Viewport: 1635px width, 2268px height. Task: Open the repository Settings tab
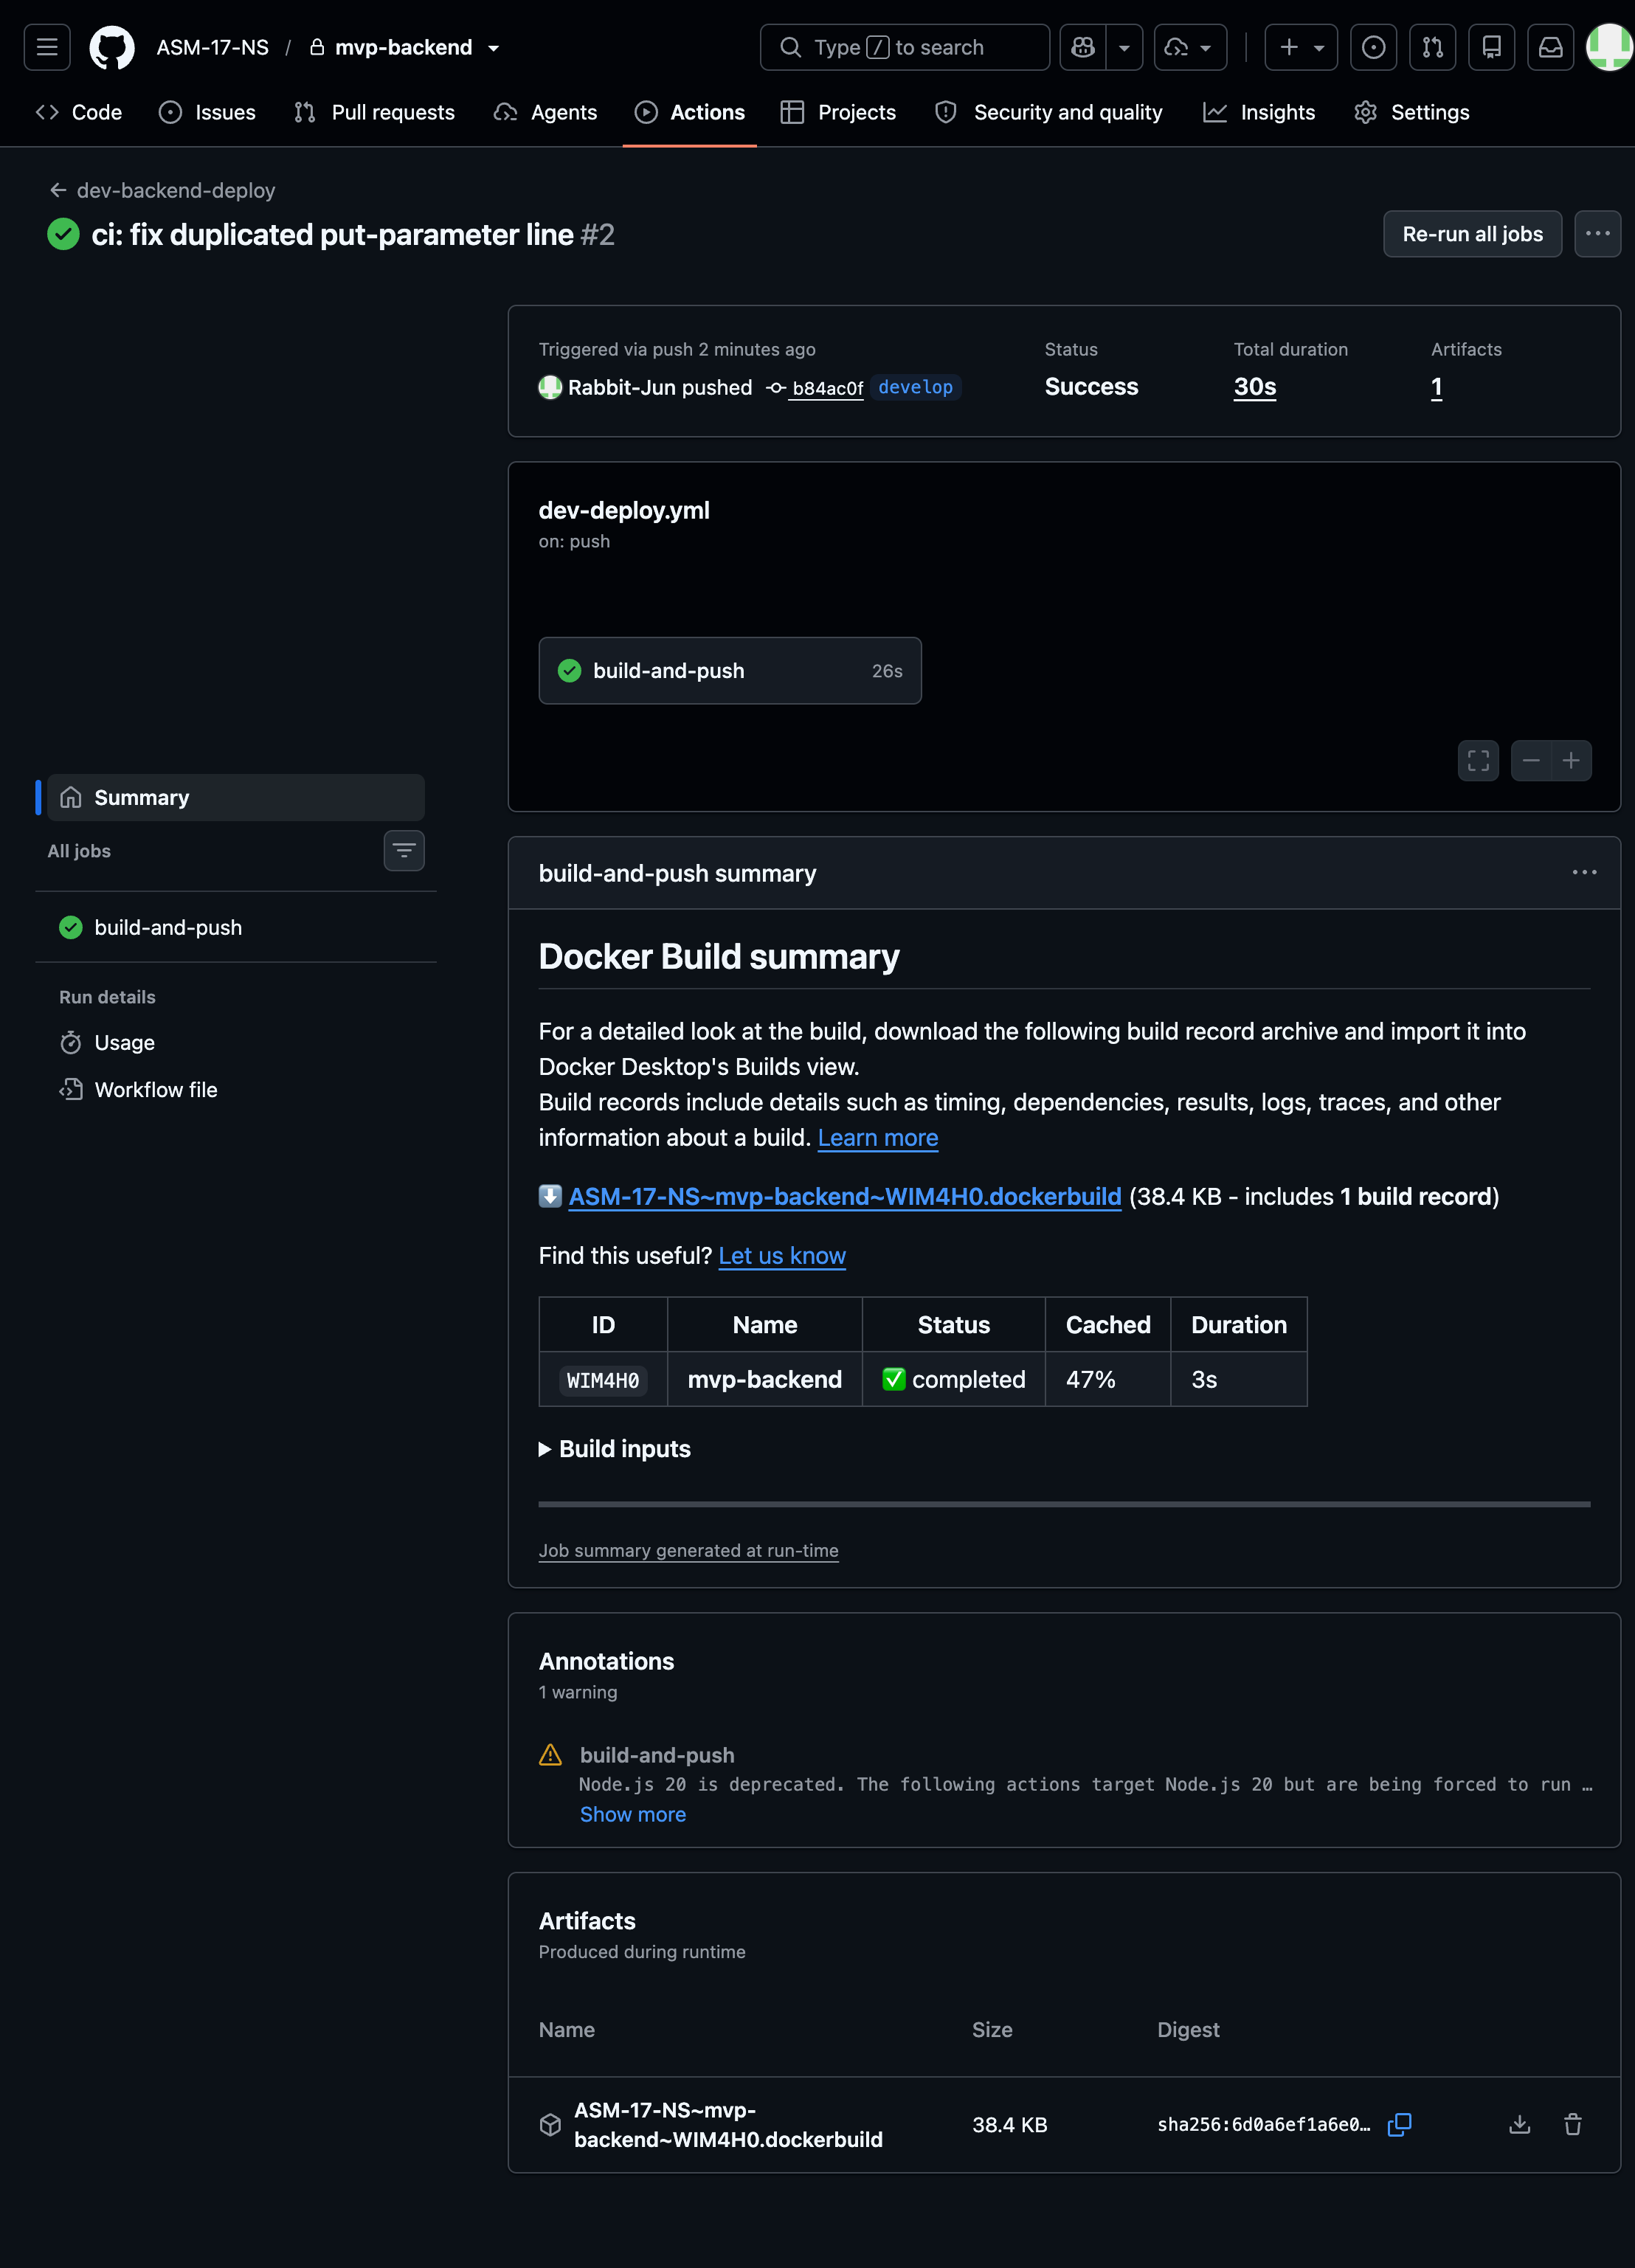[x=1412, y=112]
